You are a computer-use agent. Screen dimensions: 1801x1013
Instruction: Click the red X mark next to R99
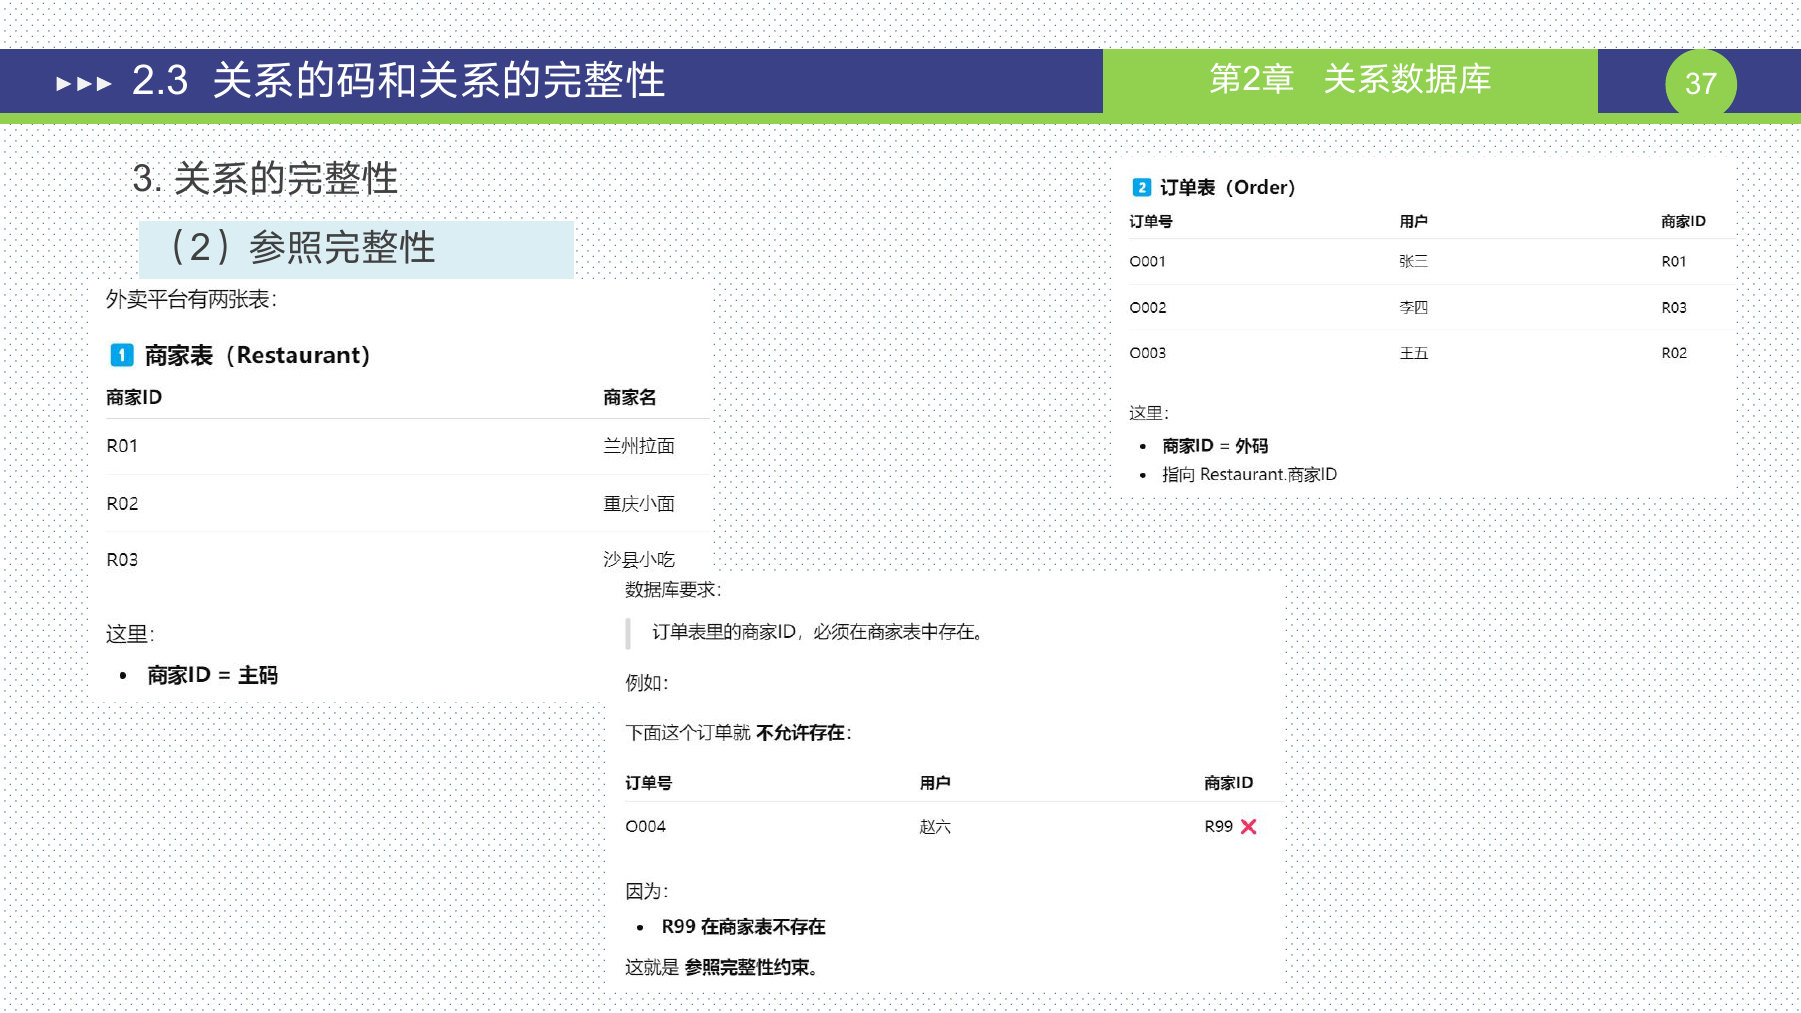[1248, 826]
